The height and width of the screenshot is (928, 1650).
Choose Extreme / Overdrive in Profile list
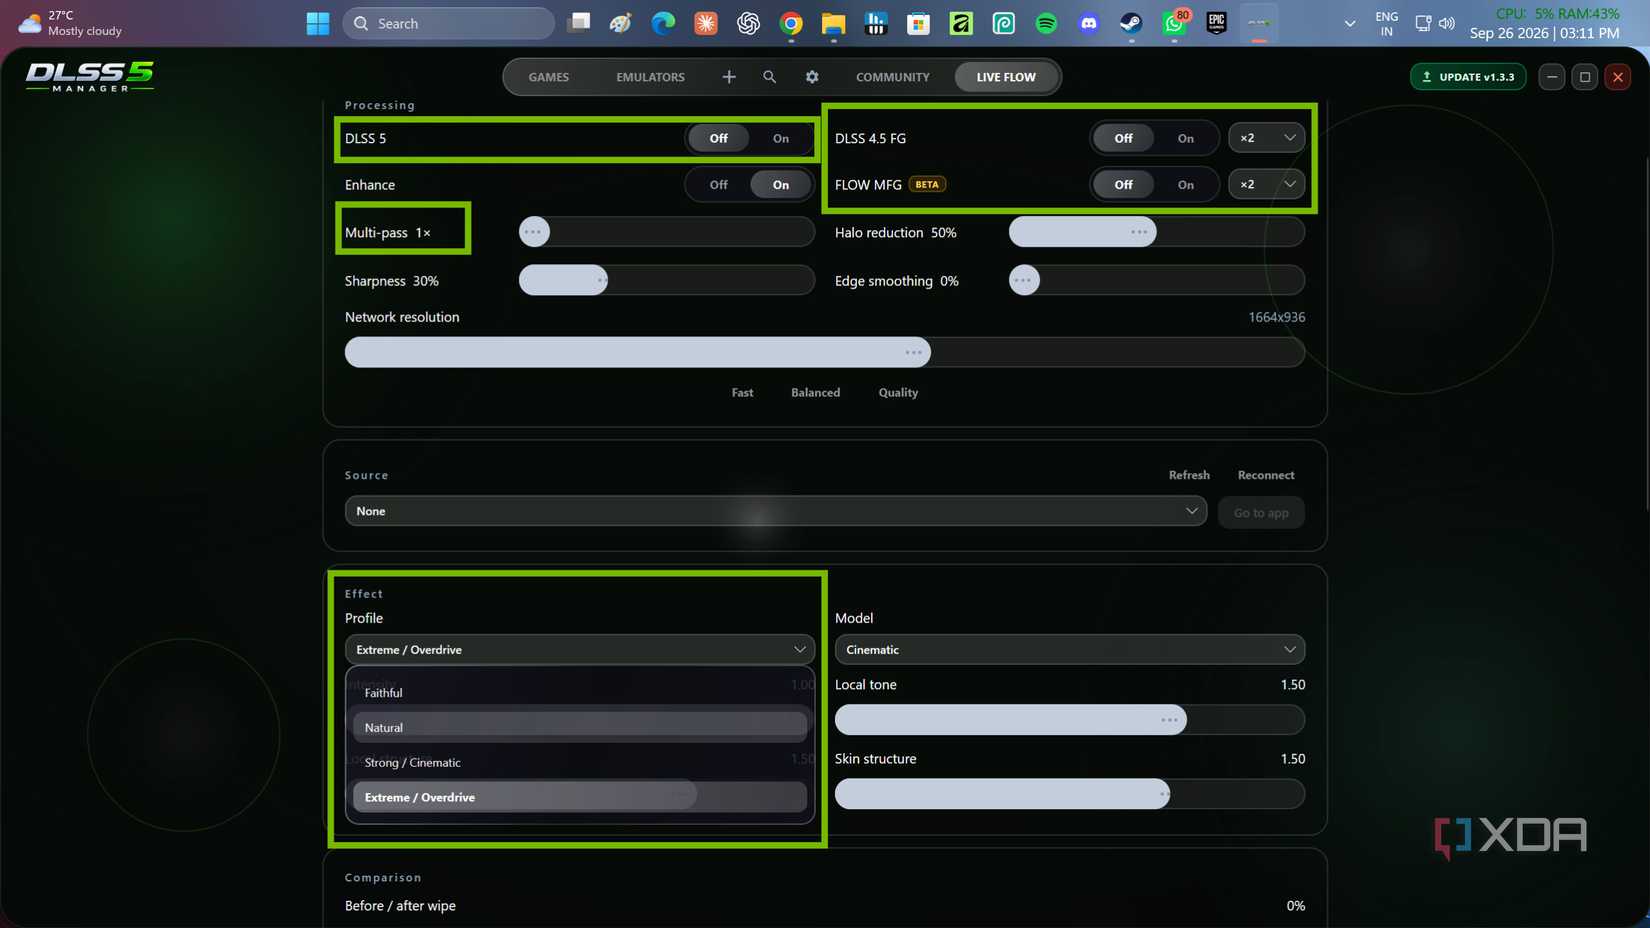click(580, 798)
